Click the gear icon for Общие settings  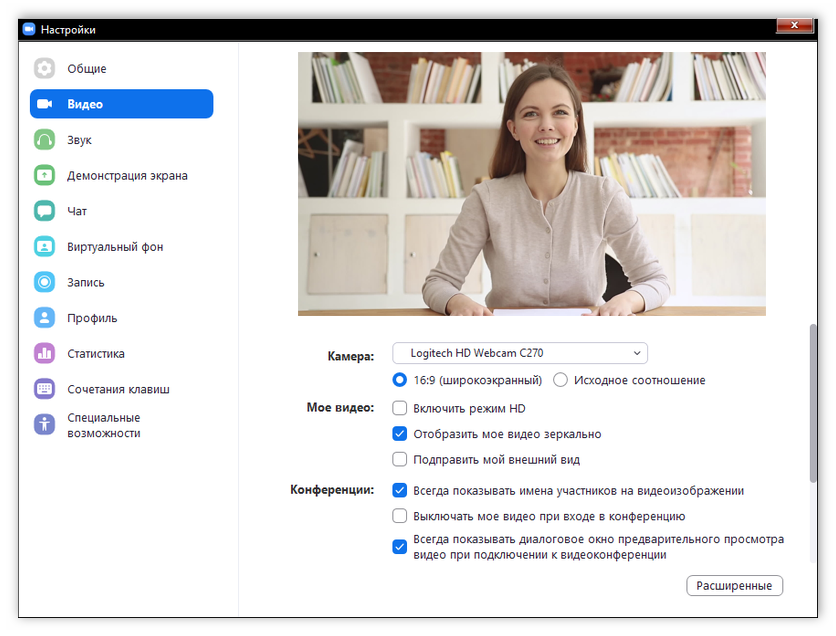(44, 69)
